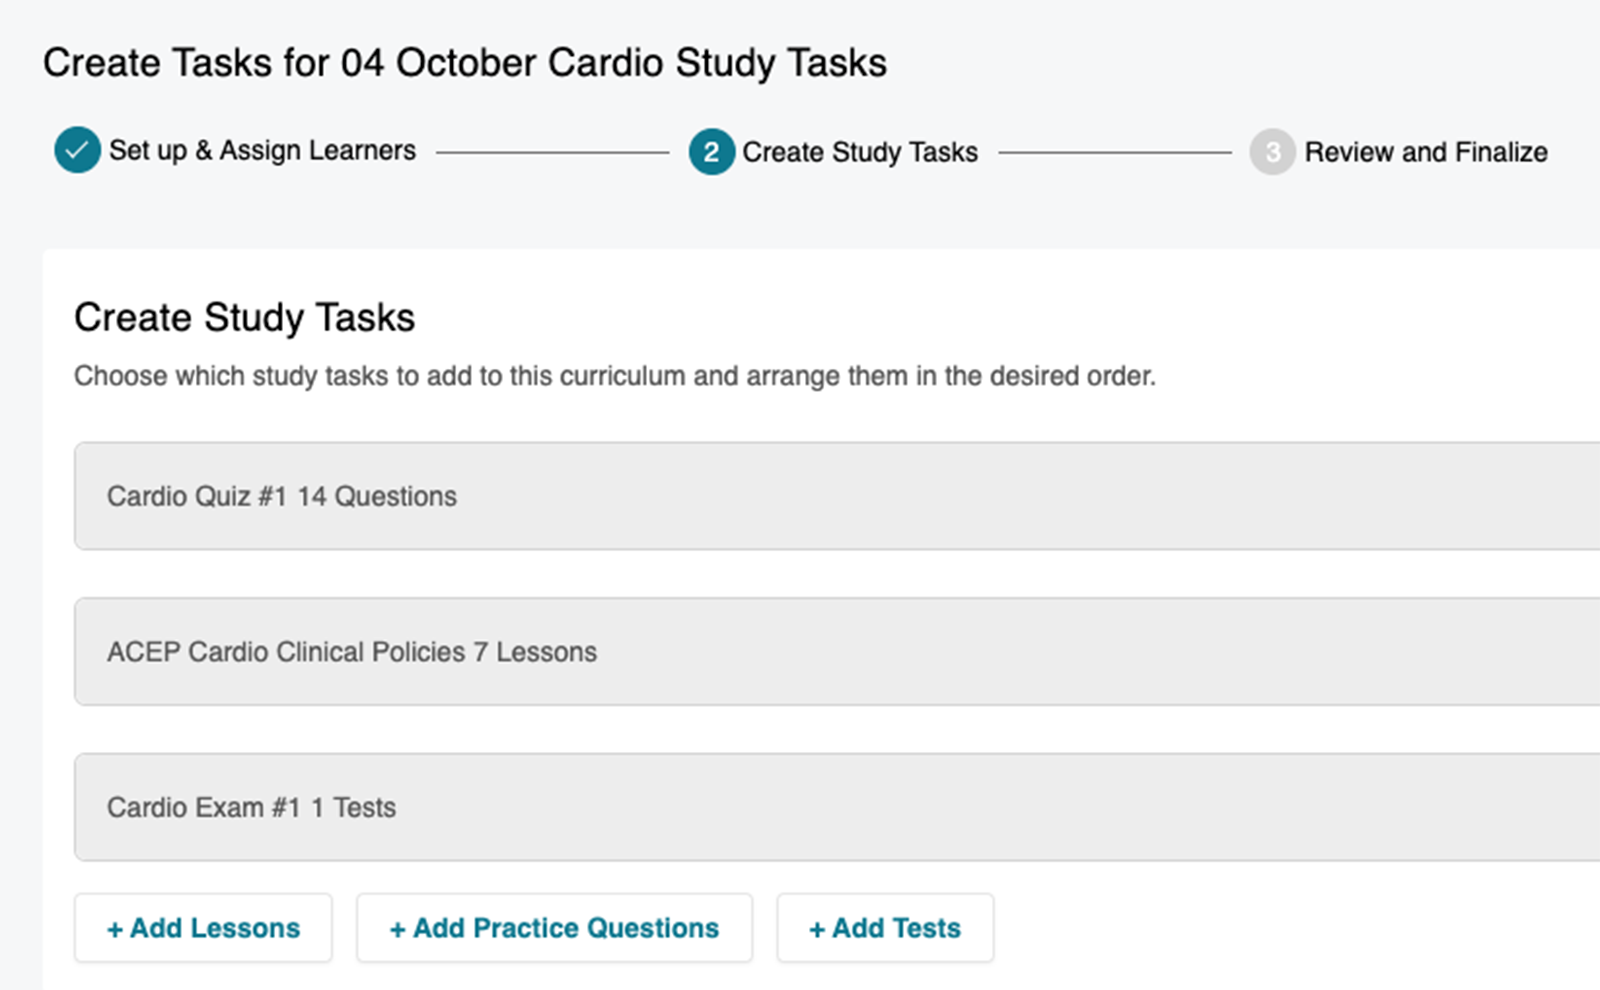Select the ACEP Cardio Clinical Policies 7 Lessons card
This screenshot has height=990, width=1600.
[x=352, y=651]
